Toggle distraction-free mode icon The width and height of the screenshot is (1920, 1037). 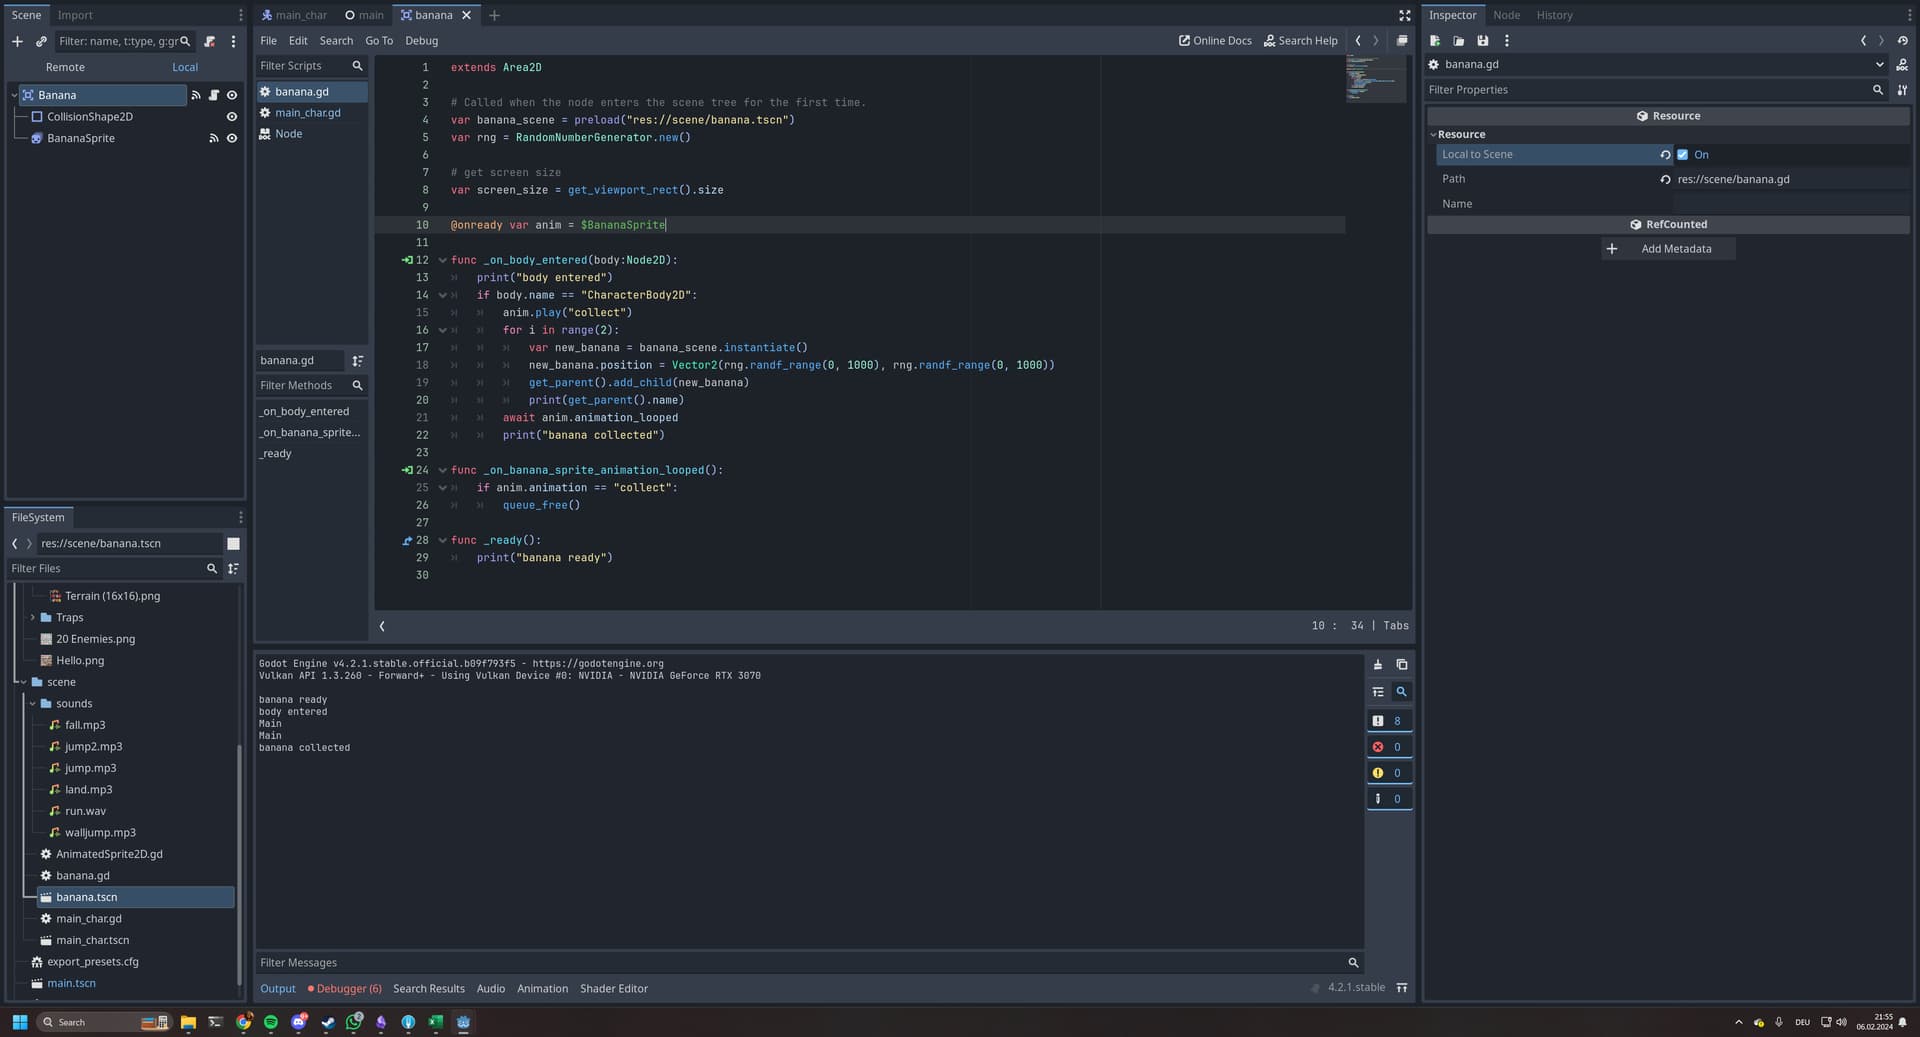[x=1404, y=15]
